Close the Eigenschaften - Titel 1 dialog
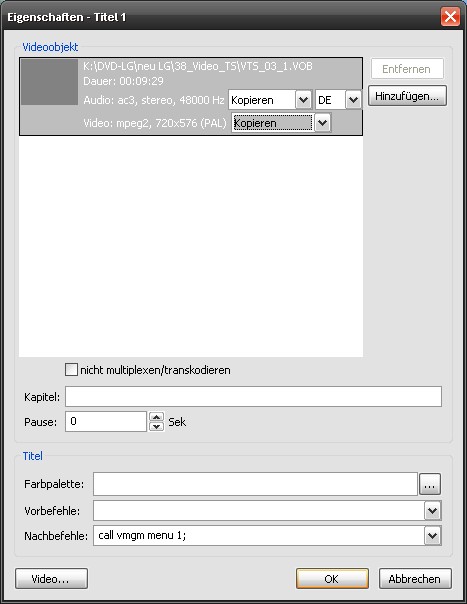 point(450,17)
